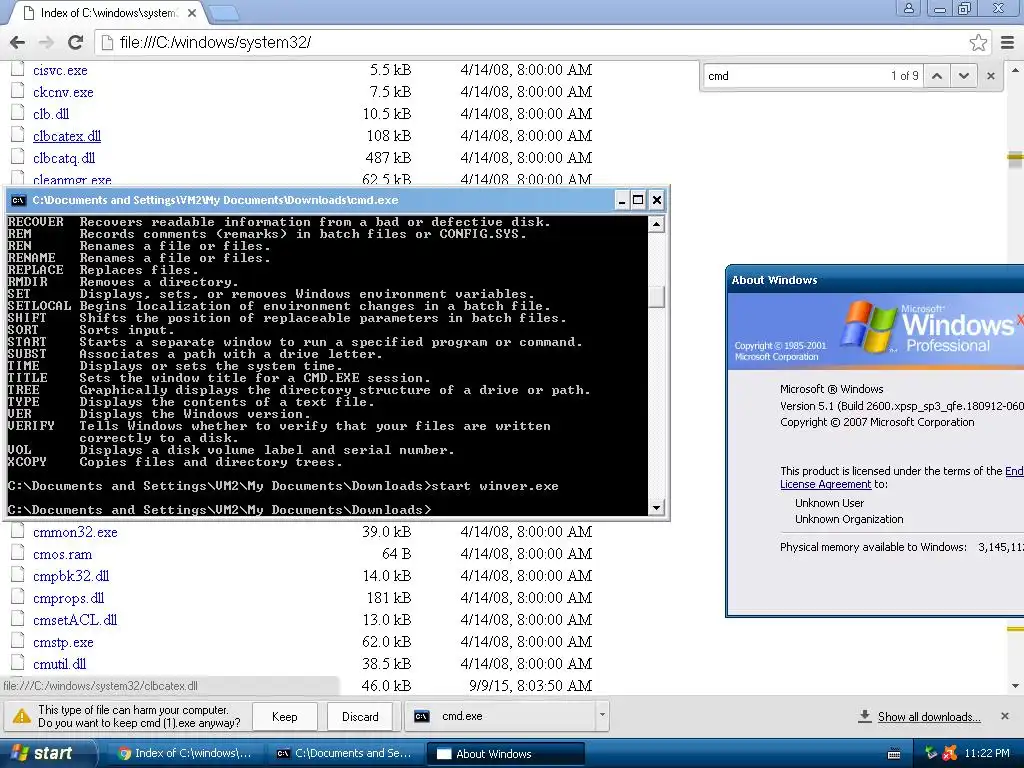Open cmd.exe item in downloads bar
This screenshot has height=768, width=1024.
[x=500, y=716]
